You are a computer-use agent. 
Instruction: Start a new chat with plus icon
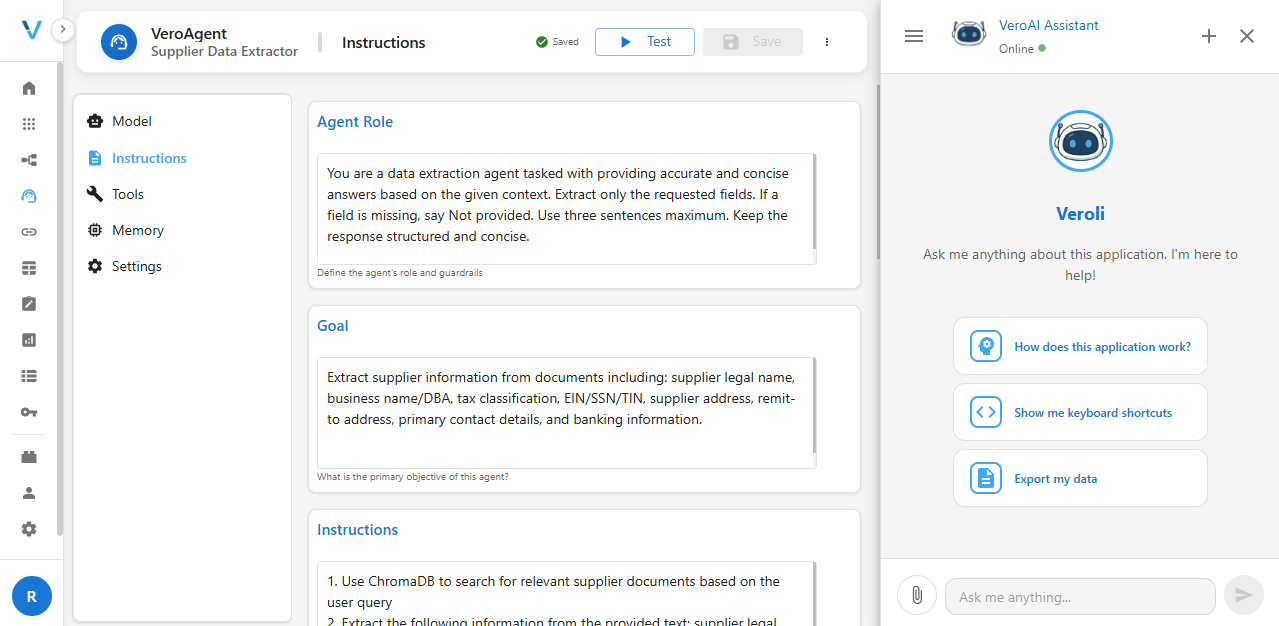(1209, 36)
